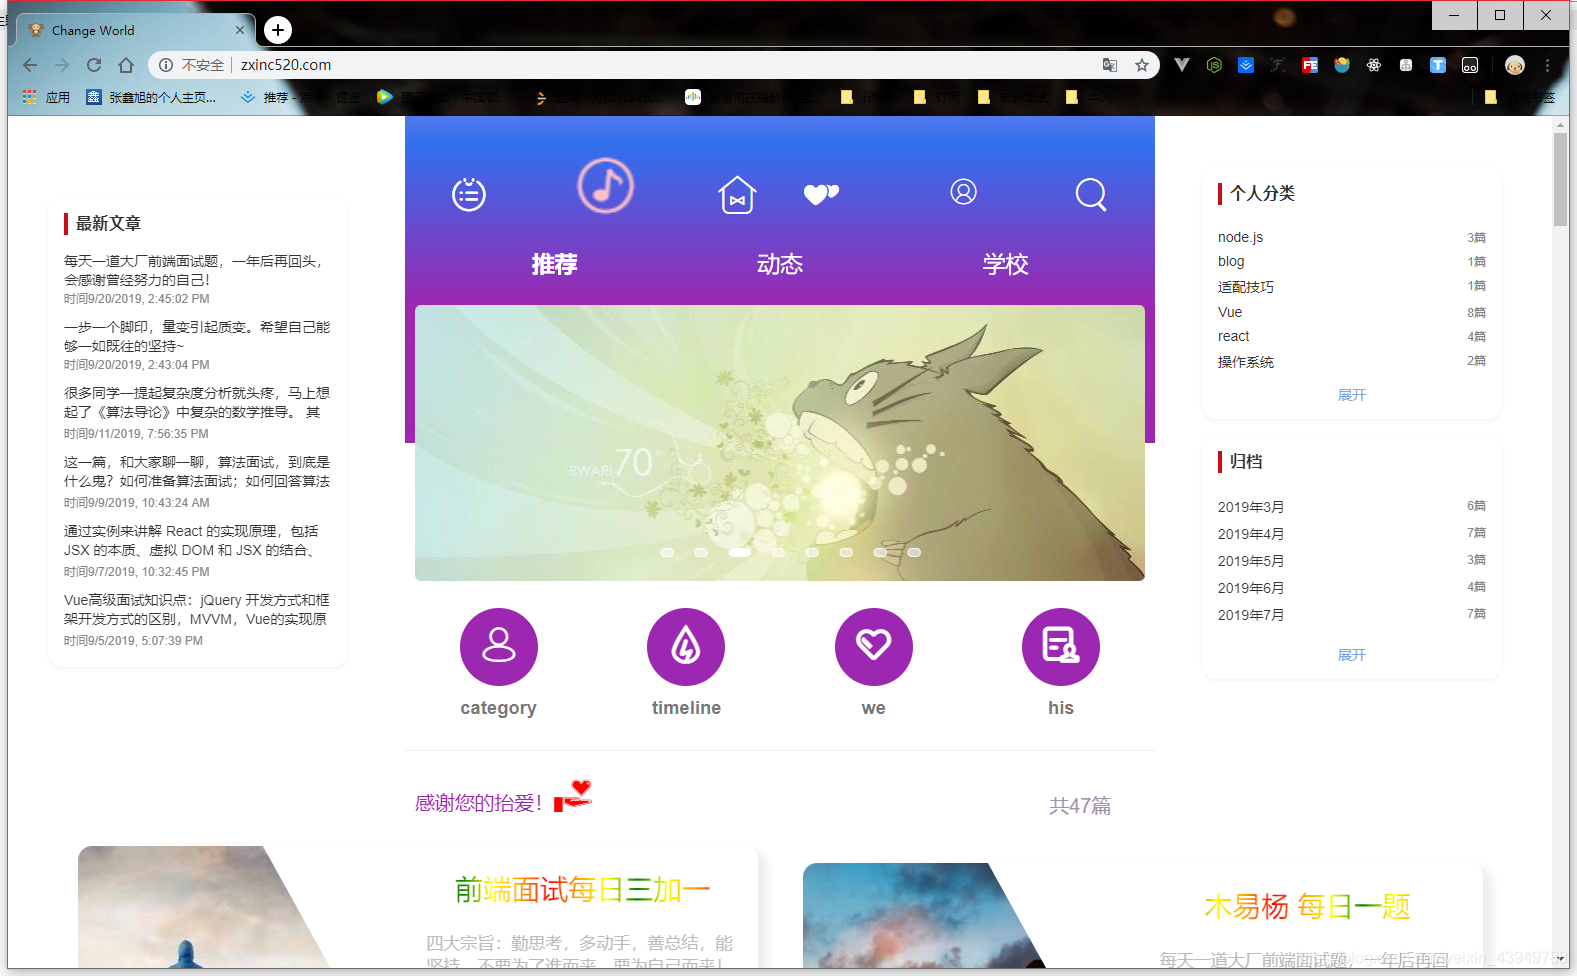Screen dimensions: 1577x976
Task: Open the article beginning 很多同学一提起复杂度分析
Action: [196, 402]
